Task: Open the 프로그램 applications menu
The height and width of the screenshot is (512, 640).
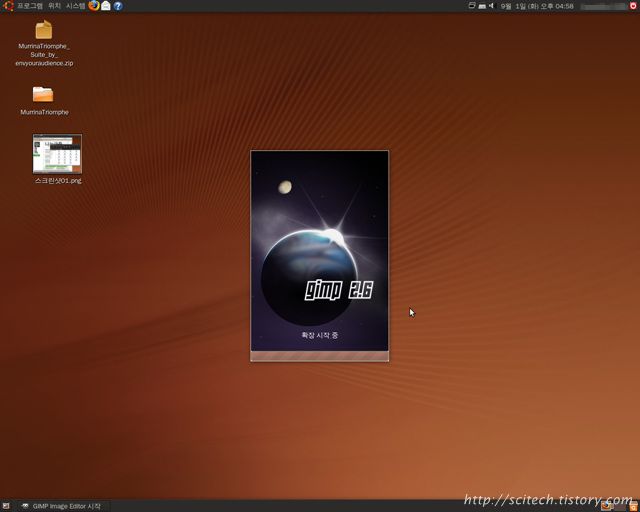Action: [30, 6]
